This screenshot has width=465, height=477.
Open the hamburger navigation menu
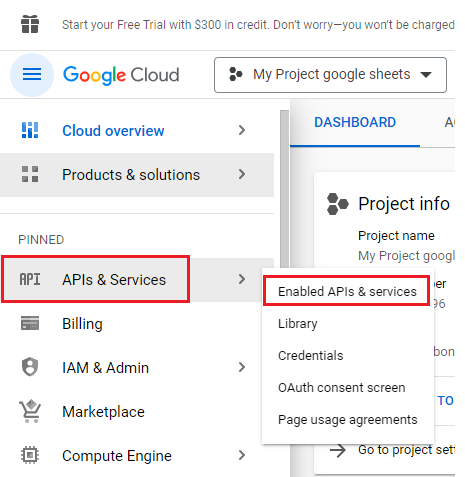tap(32, 74)
